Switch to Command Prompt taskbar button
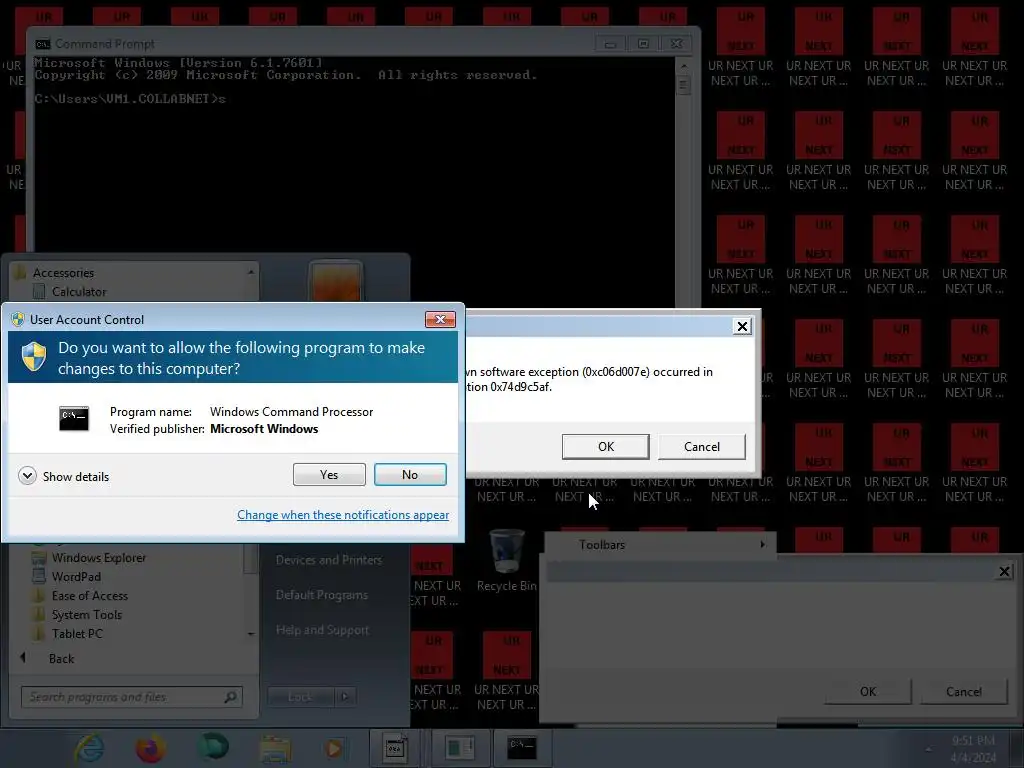Image resolution: width=1024 pixels, height=768 pixels. (522, 748)
